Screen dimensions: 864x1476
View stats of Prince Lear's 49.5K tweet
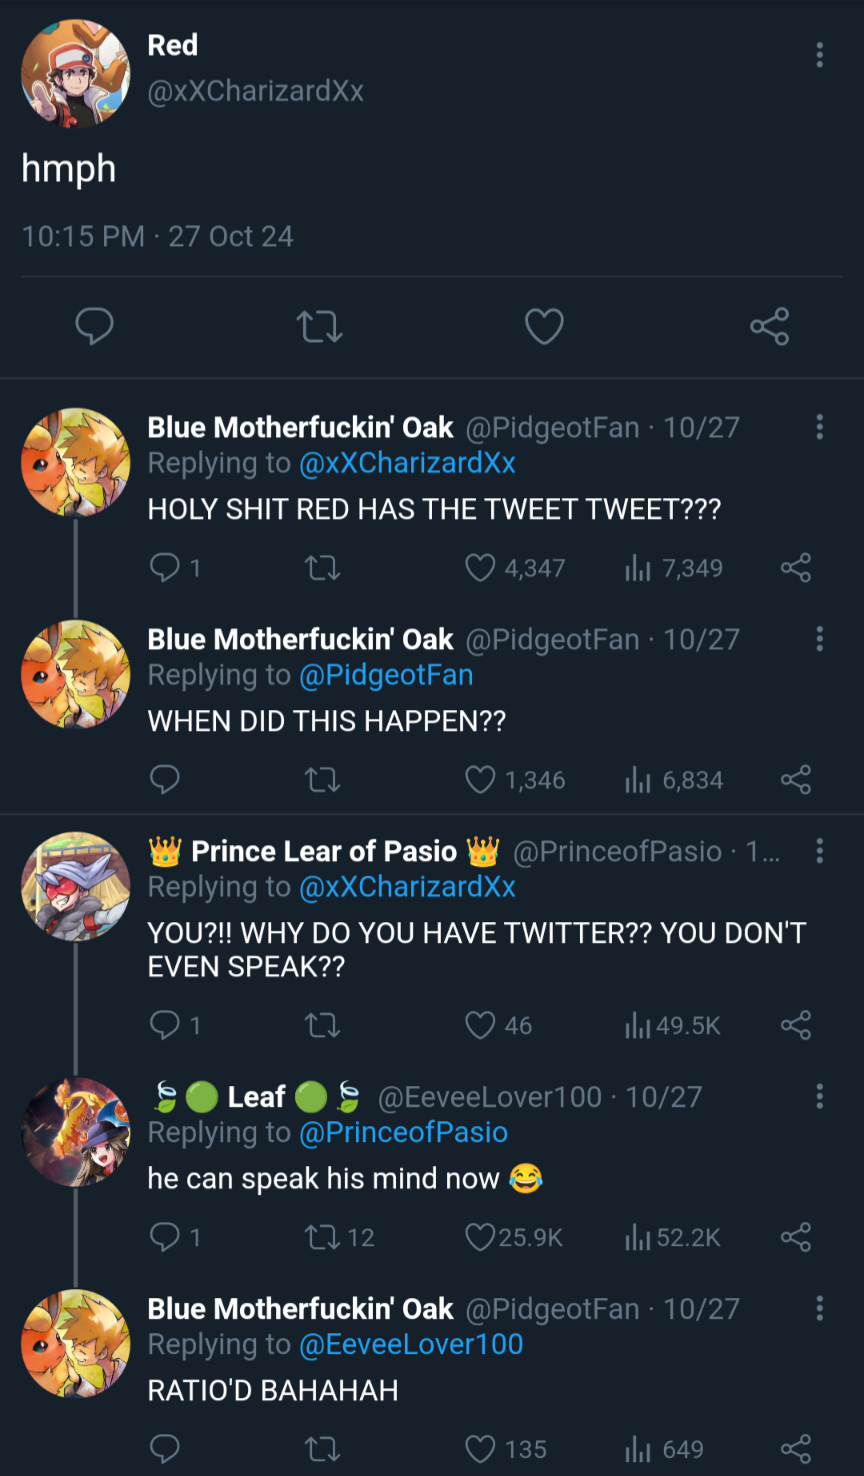coord(638,1025)
